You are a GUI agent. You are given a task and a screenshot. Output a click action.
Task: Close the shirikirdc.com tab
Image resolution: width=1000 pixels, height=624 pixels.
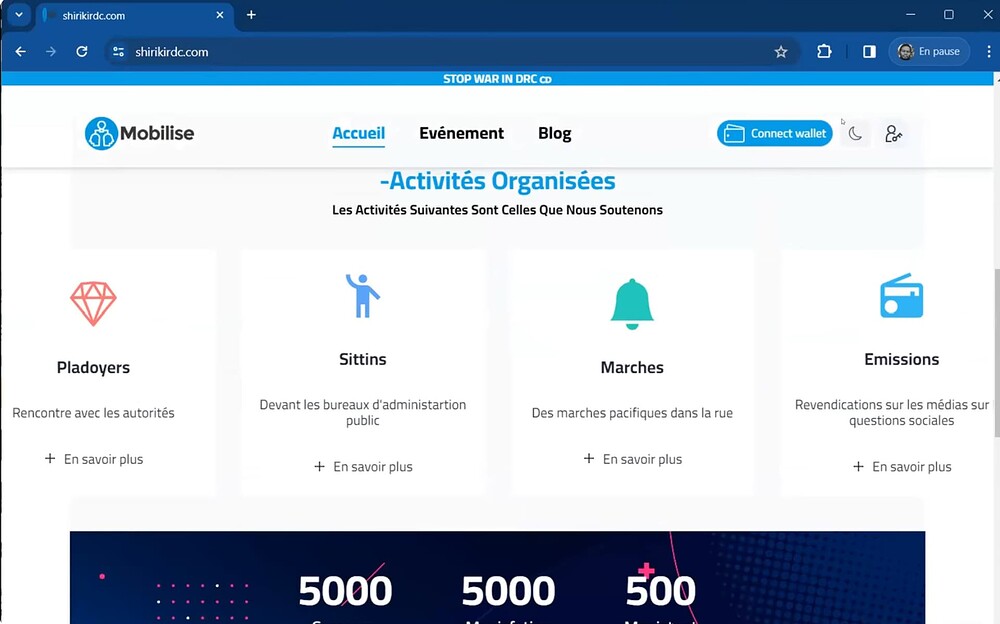pyautogui.click(x=220, y=15)
